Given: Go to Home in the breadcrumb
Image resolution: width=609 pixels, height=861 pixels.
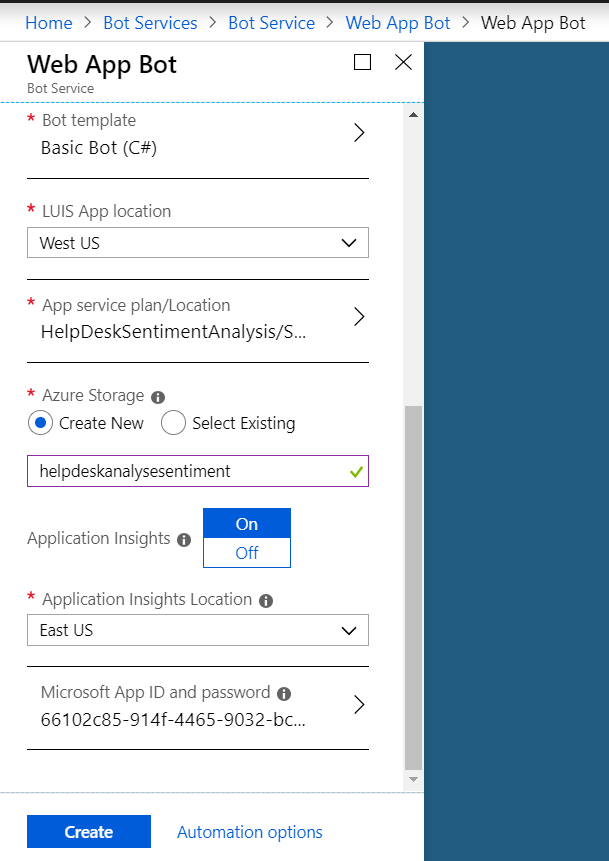Looking at the screenshot, I should click(49, 23).
